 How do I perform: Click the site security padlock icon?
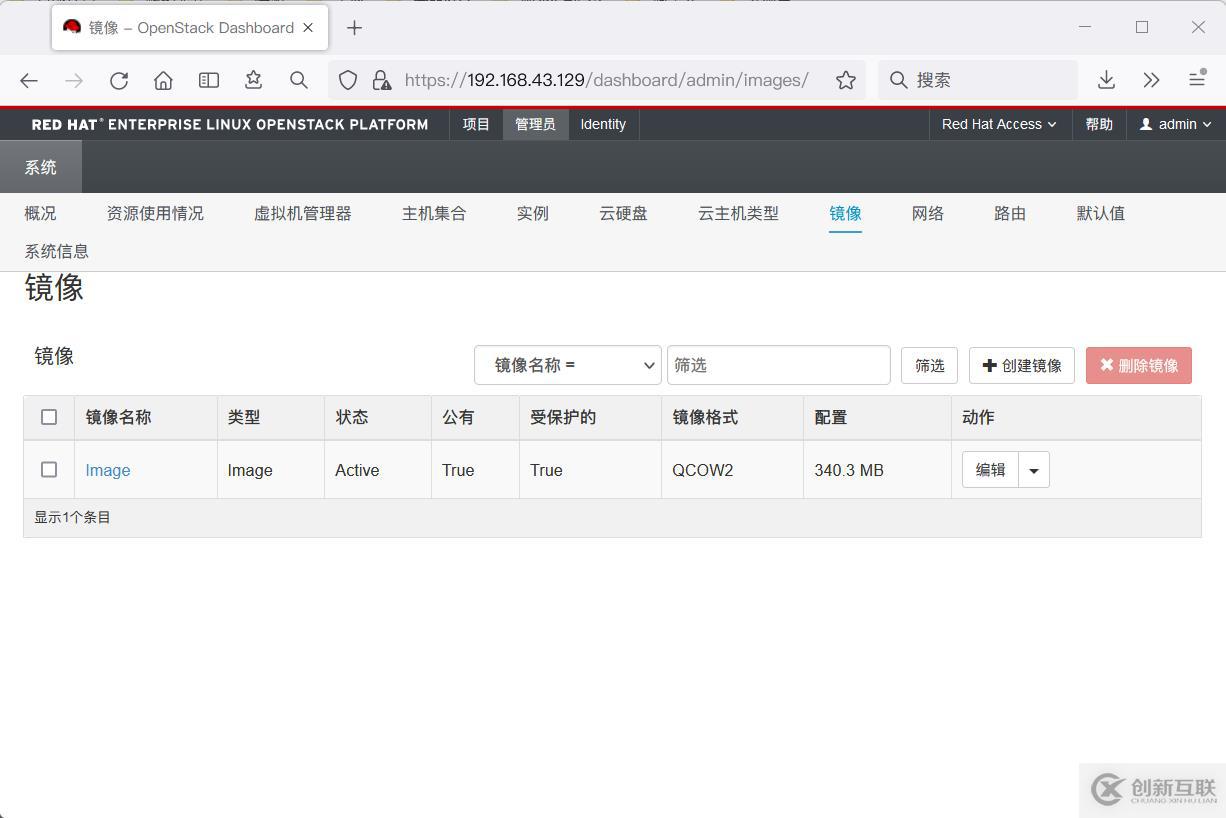381,80
